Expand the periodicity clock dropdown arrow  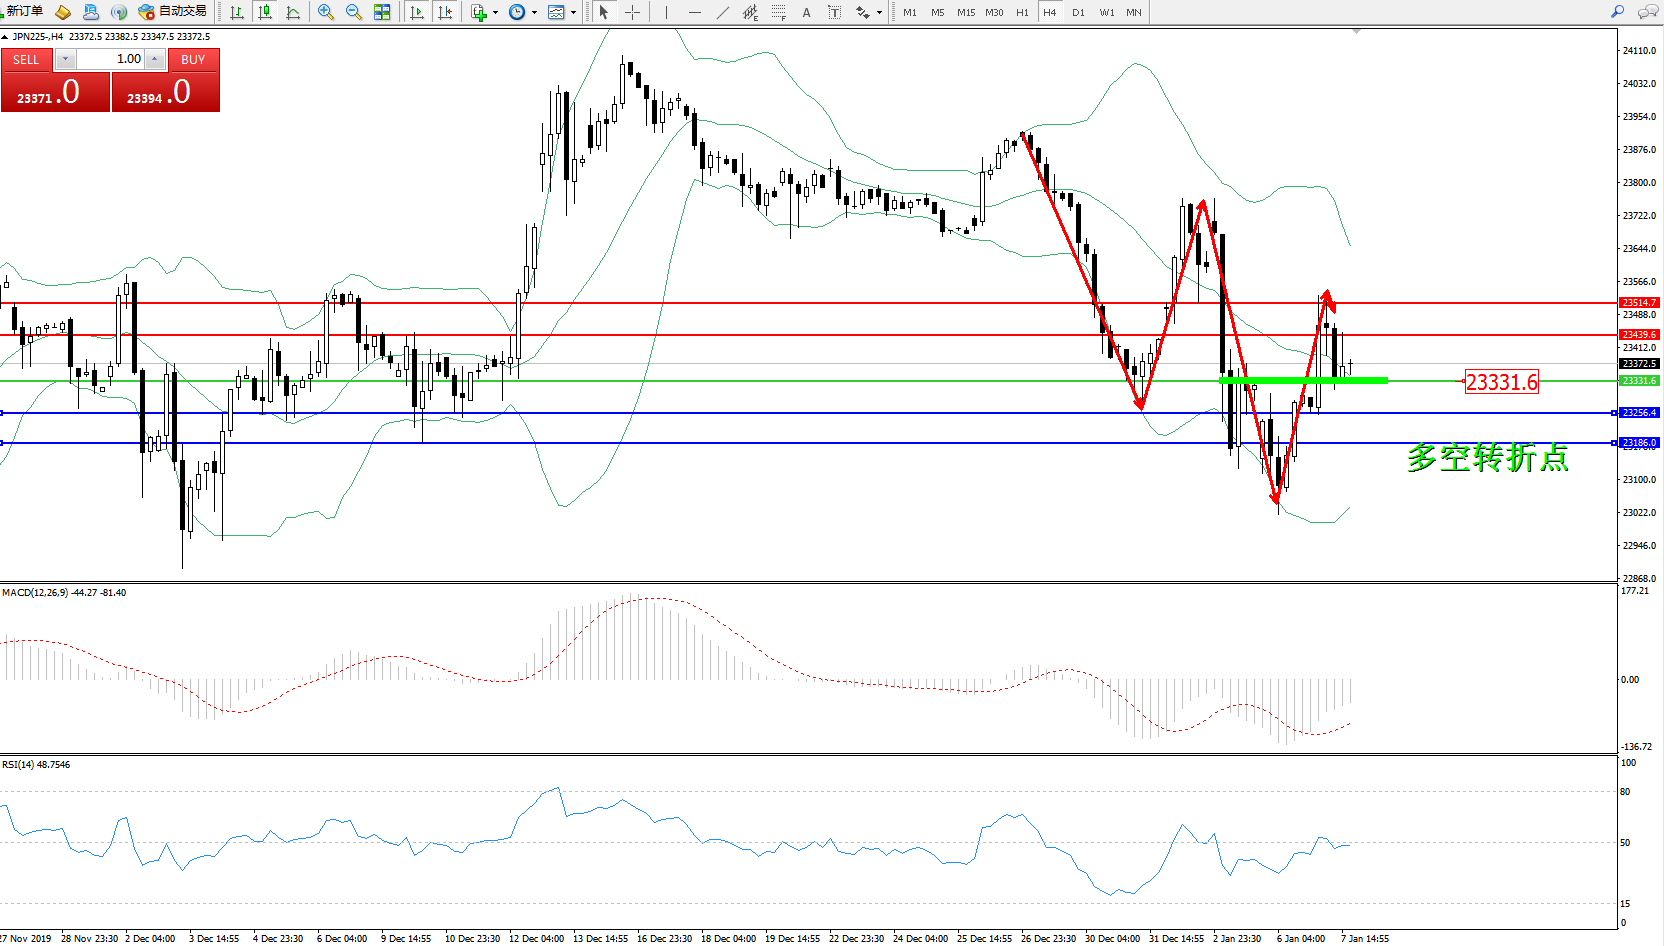coord(534,13)
